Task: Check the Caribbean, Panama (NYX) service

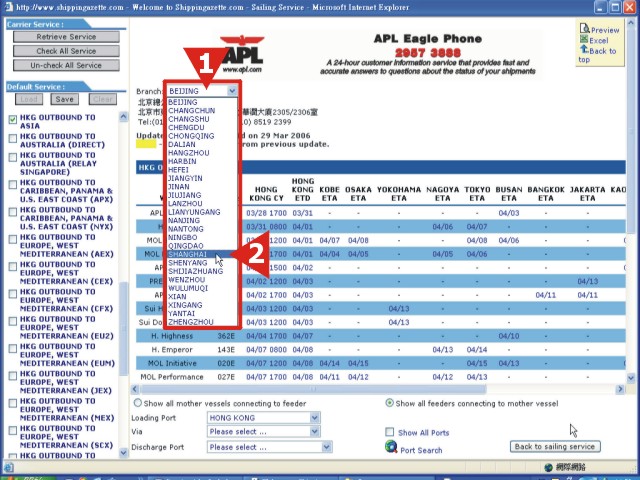Action: [x=13, y=212]
